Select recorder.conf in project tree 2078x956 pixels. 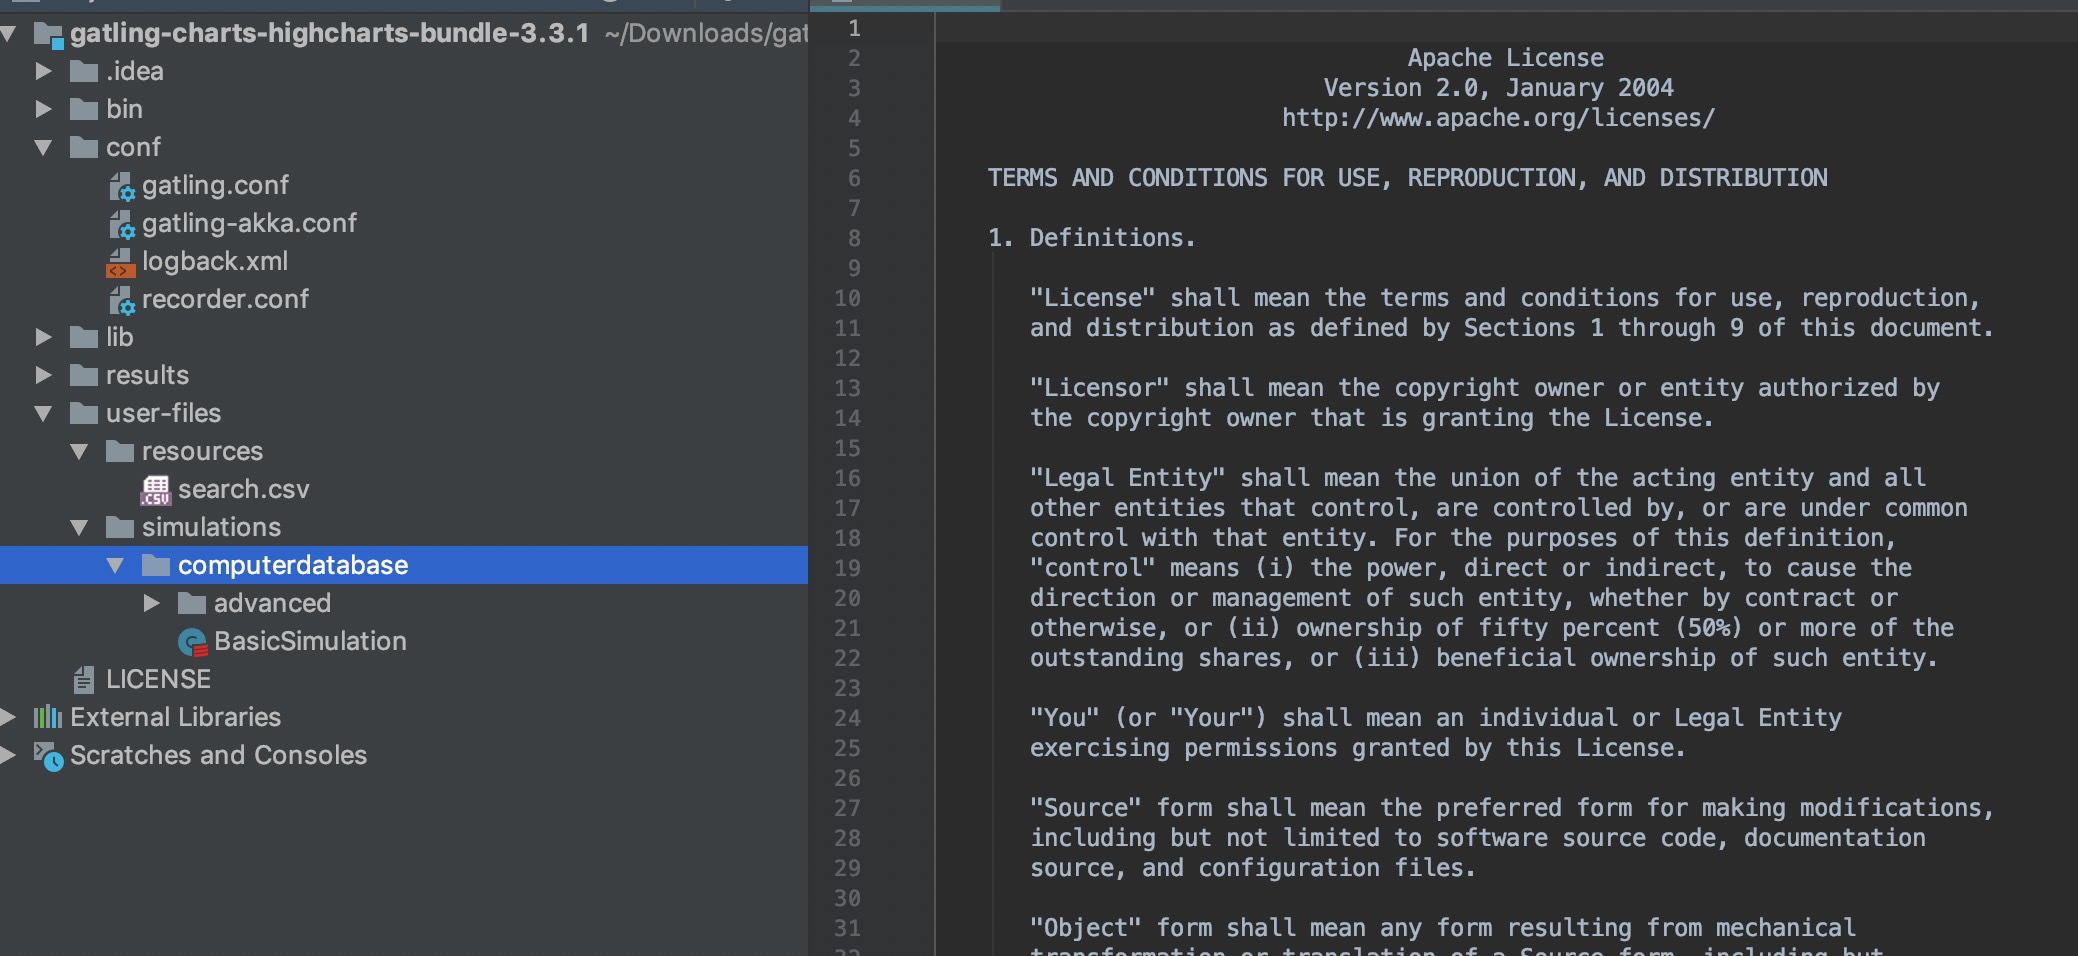[x=225, y=299]
